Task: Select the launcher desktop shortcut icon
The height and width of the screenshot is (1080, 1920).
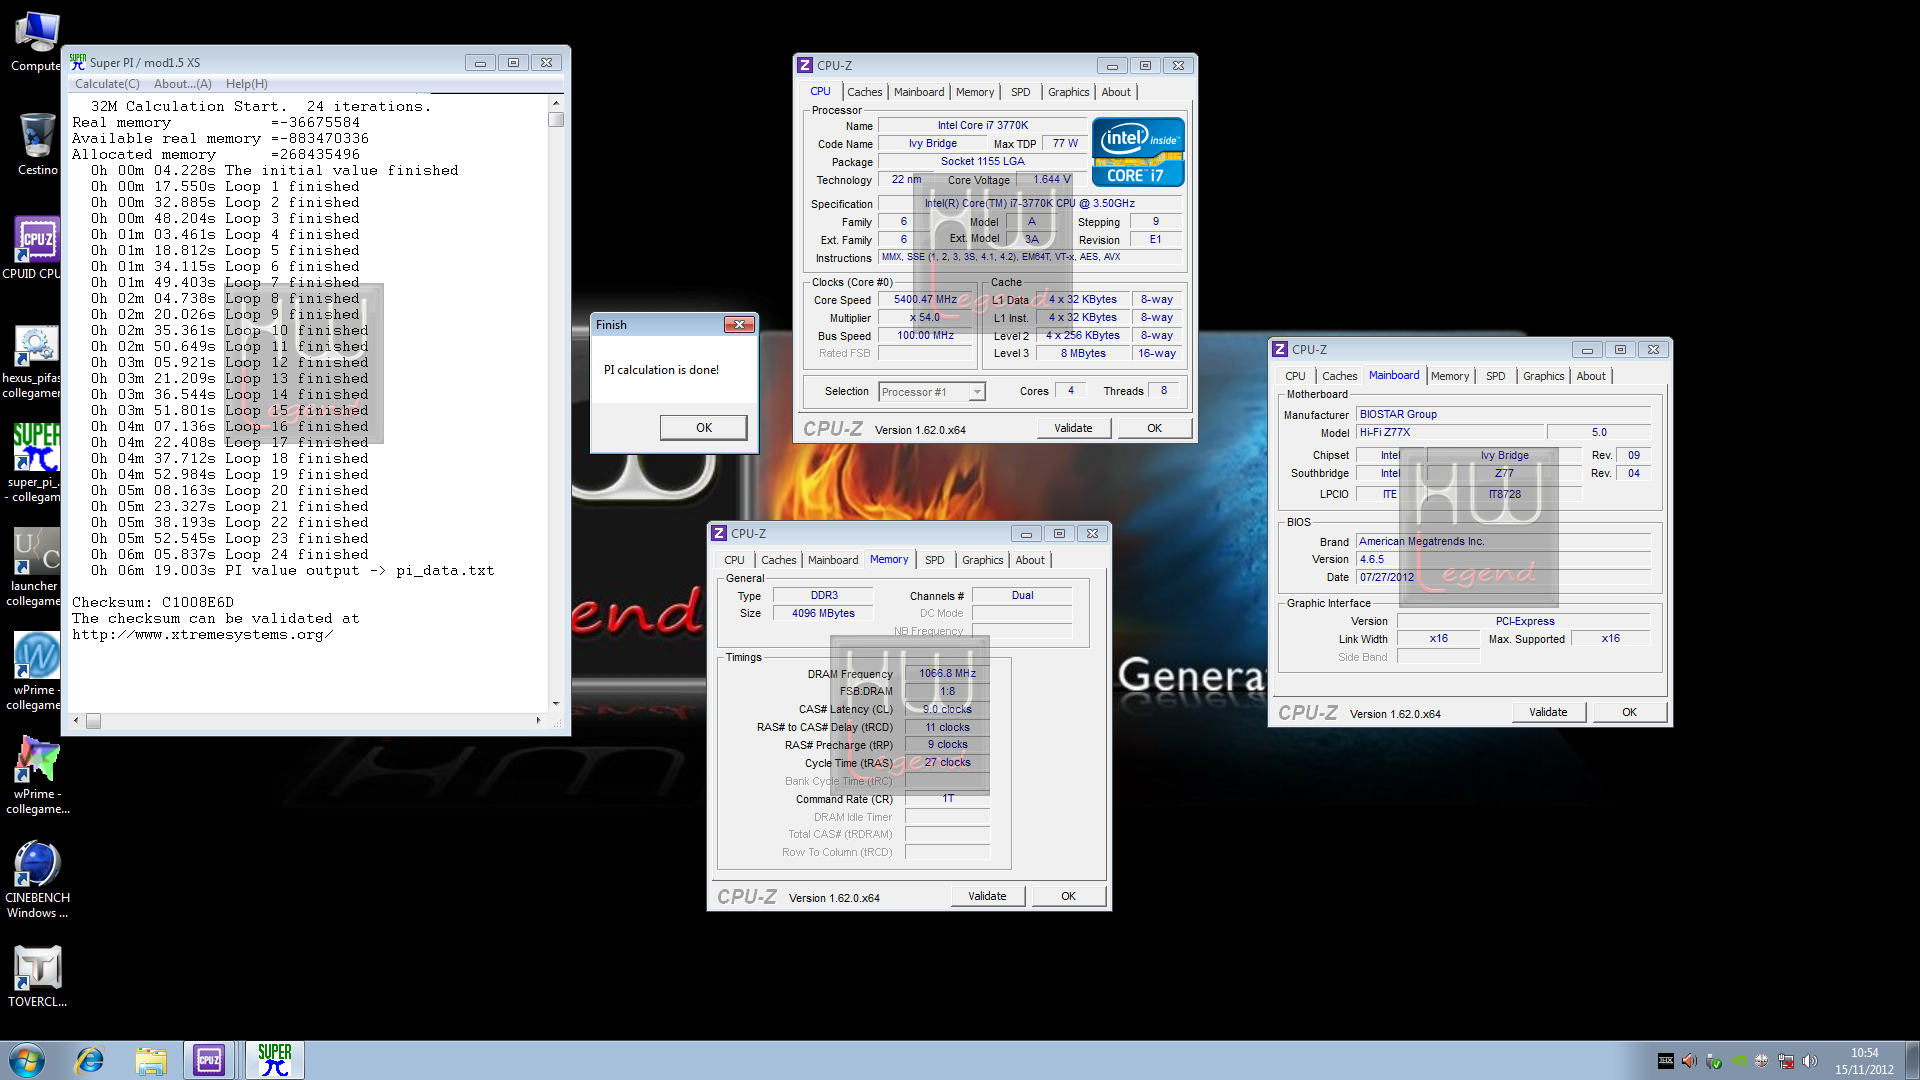Action: (36, 567)
